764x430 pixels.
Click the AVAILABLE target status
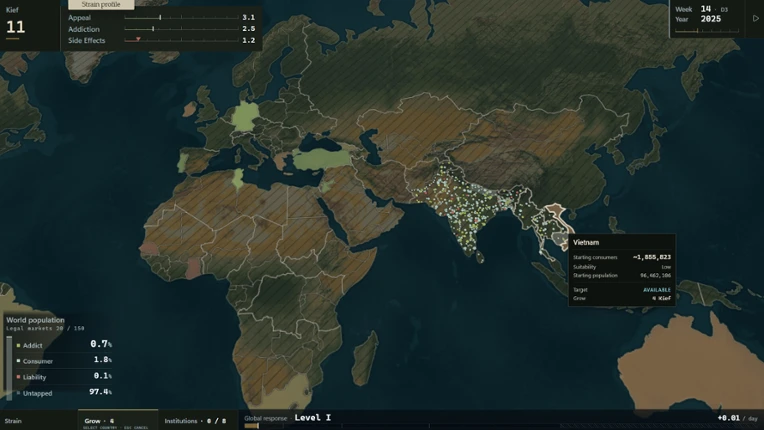(657, 290)
